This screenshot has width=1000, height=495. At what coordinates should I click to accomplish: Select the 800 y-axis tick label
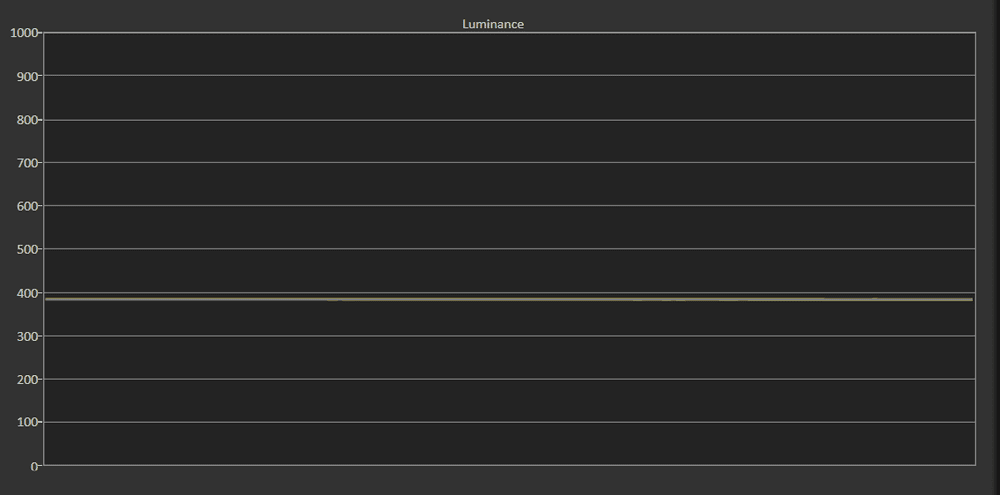(x=26, y=120)
